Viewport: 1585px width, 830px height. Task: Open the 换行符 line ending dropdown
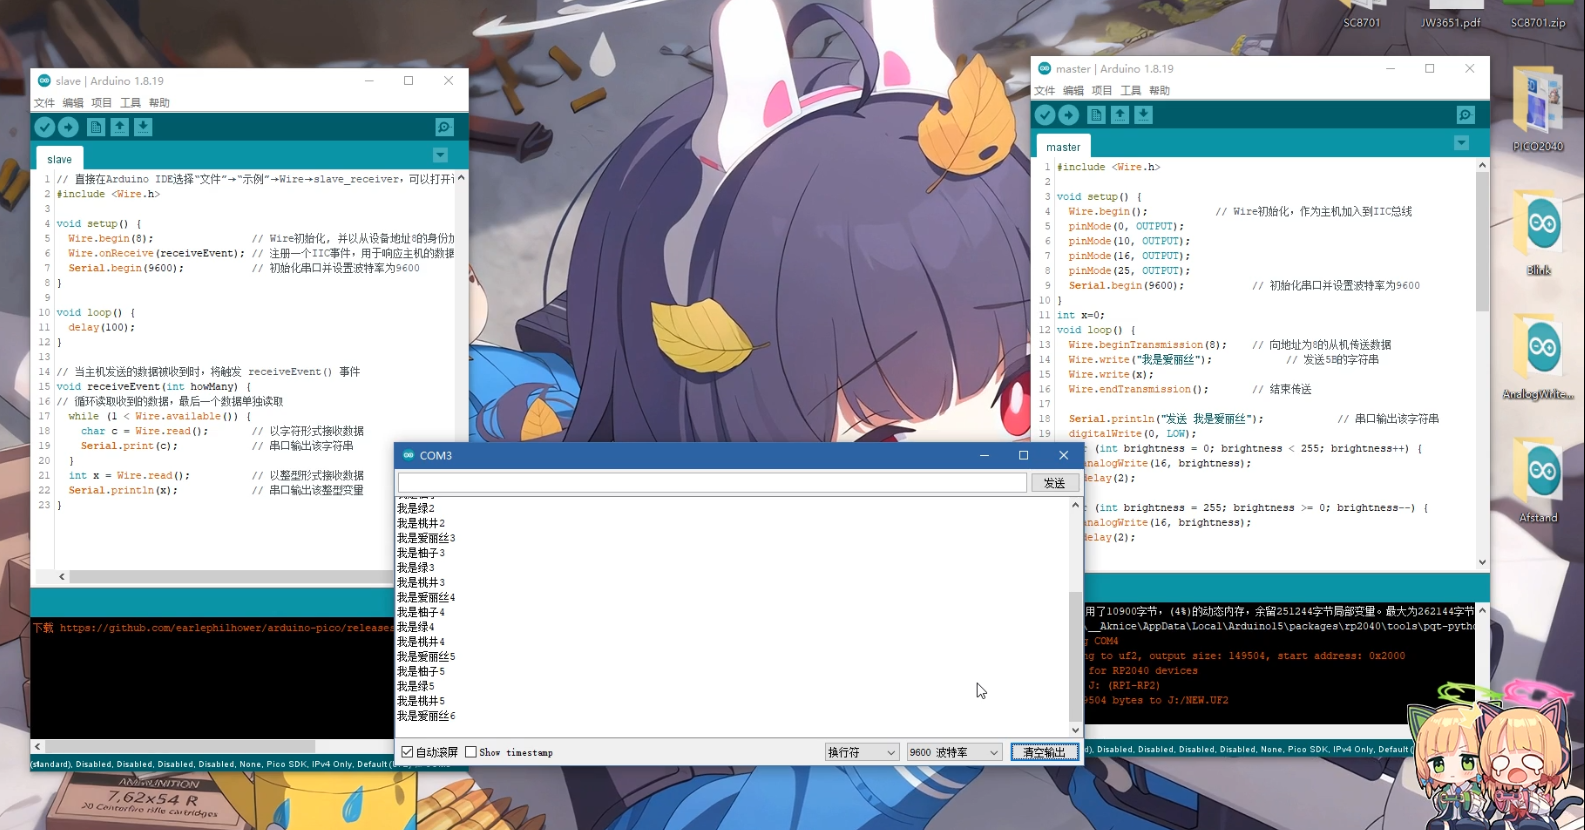[x=862, y=752]
